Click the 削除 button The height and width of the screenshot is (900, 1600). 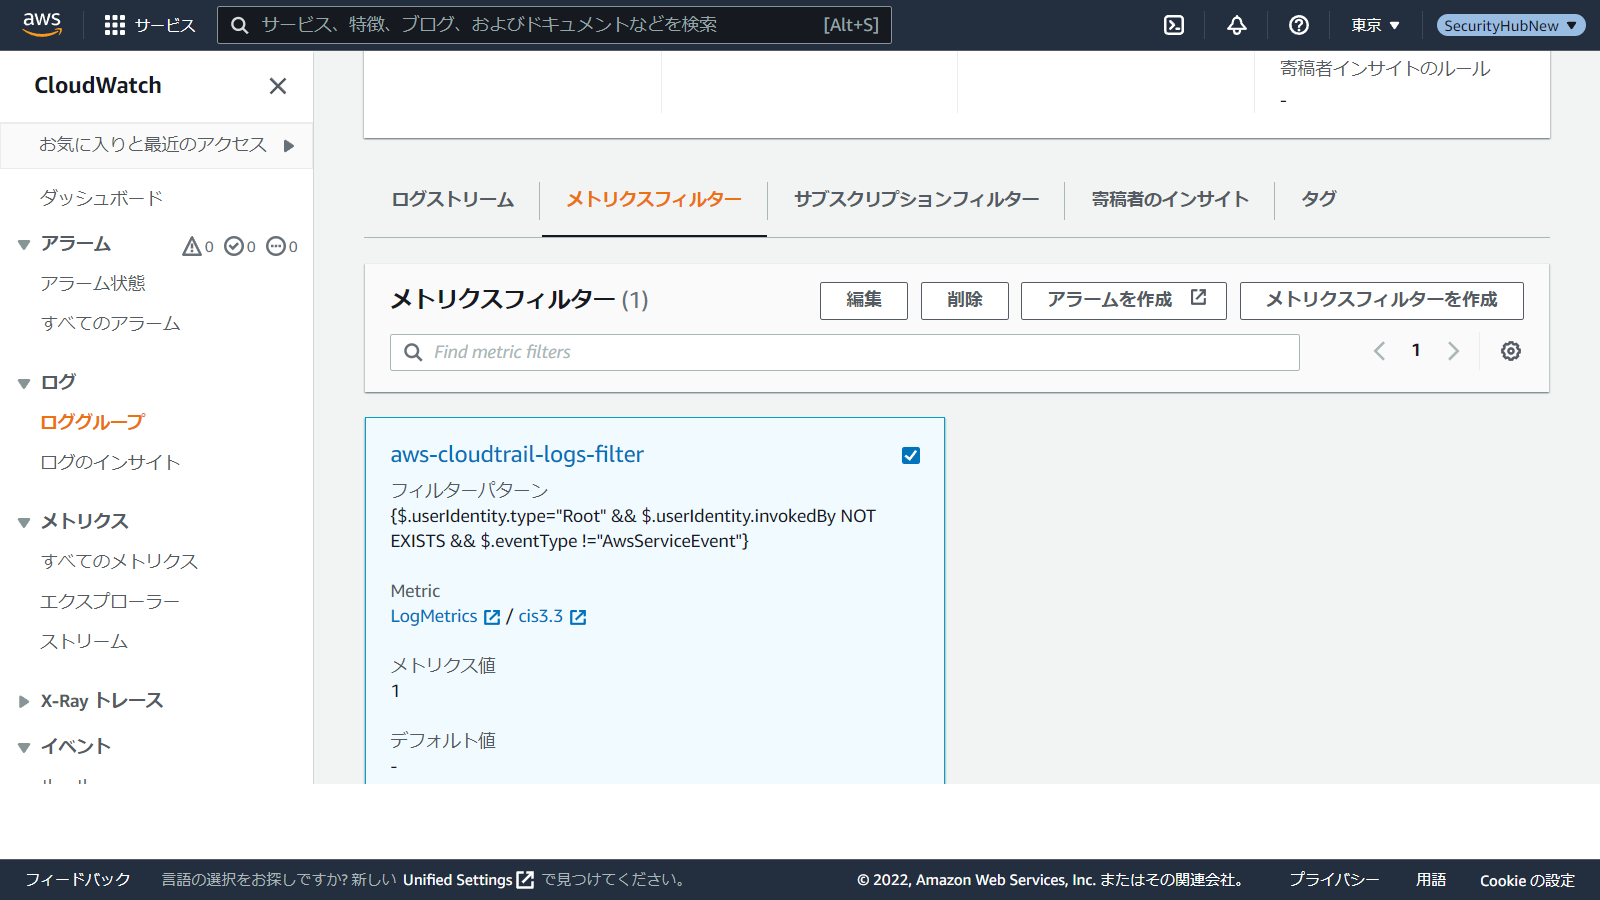tap(964, 300)
